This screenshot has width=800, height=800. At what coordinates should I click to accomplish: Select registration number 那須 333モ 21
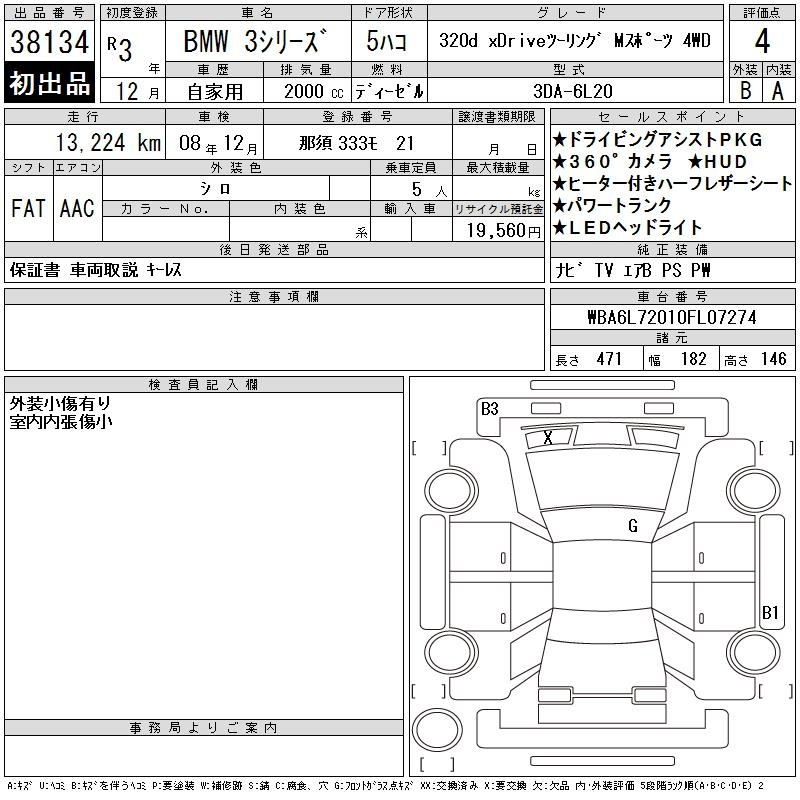pyautogui.click(x=357, y=143)
